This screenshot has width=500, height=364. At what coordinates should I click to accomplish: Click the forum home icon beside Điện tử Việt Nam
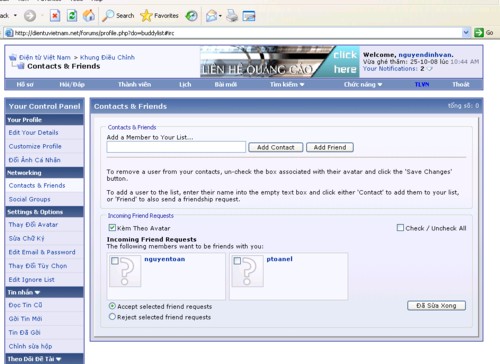pos(13,57)
